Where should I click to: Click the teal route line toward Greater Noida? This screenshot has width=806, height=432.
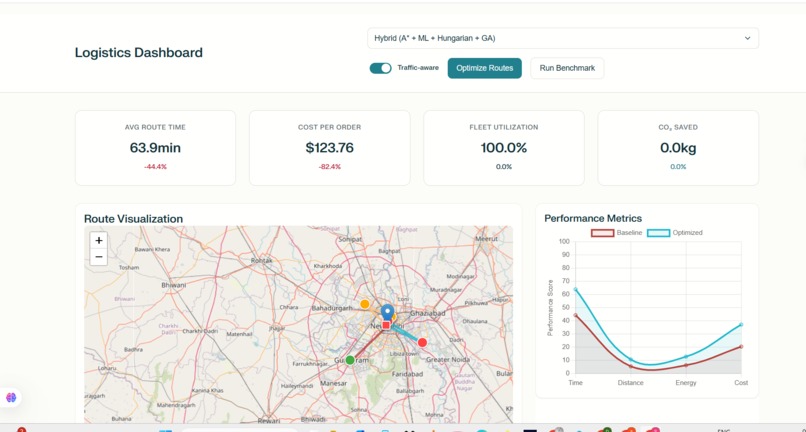[406, 335]
